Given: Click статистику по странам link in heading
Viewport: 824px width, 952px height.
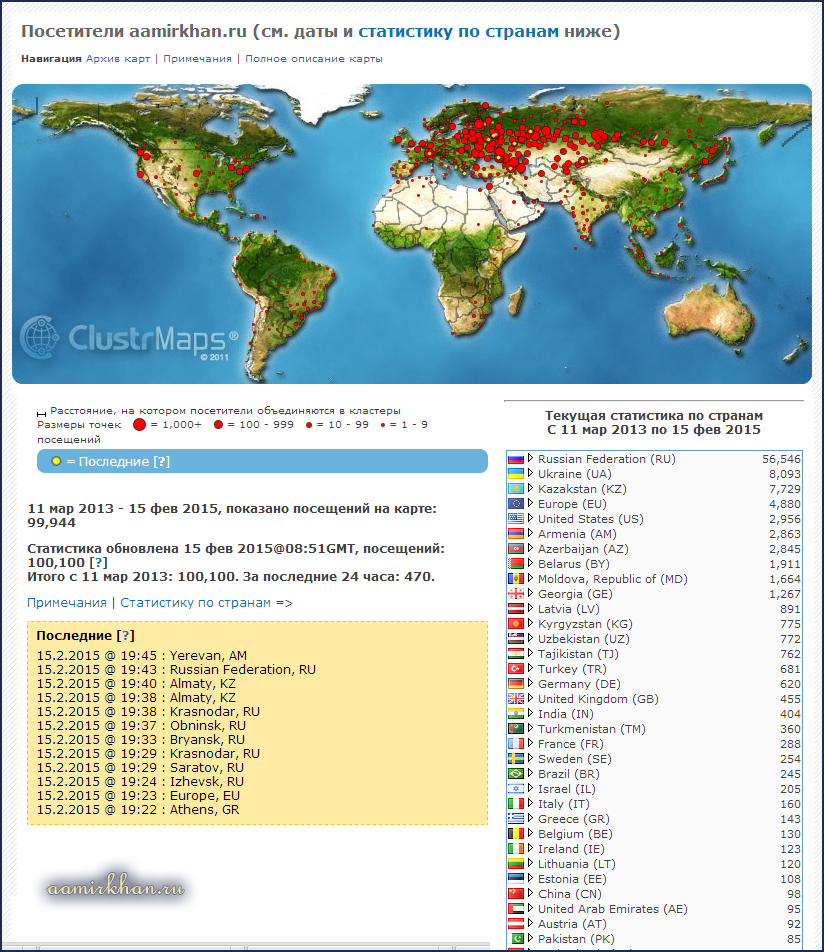Looking at the screenshot, I should [458, 32].
